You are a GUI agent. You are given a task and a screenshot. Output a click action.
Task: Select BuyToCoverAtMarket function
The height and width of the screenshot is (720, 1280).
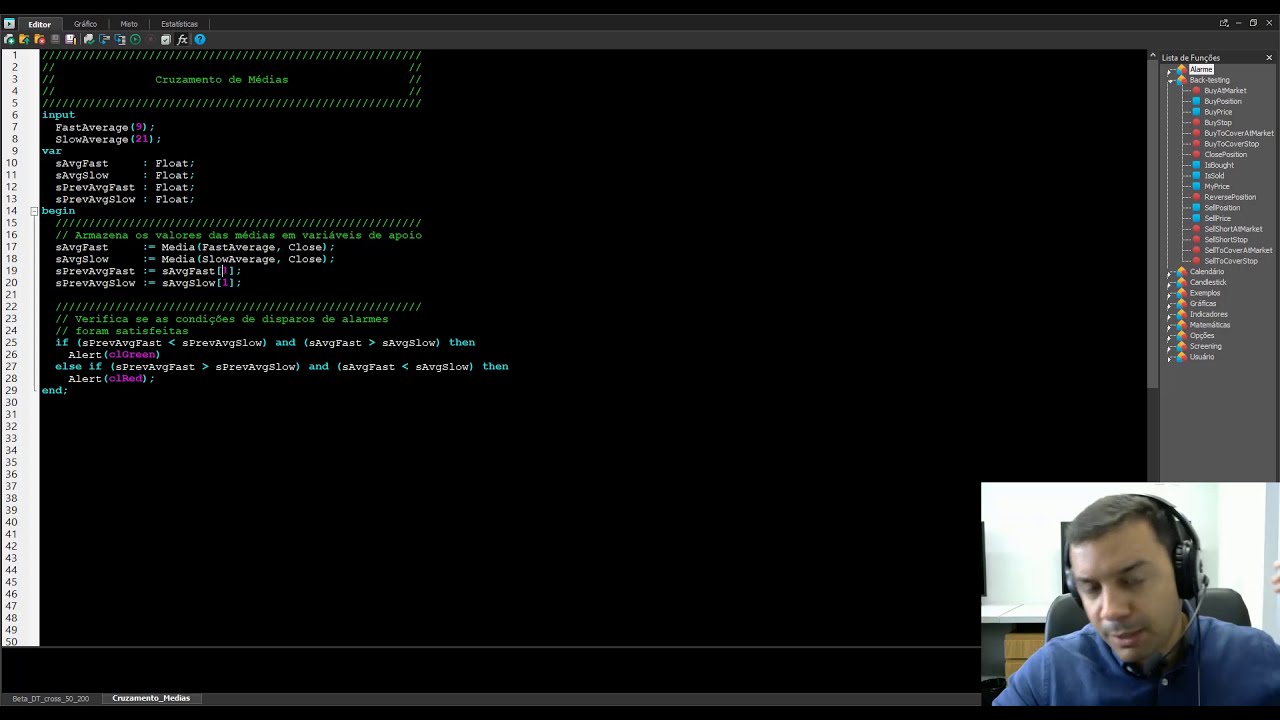1239,133
